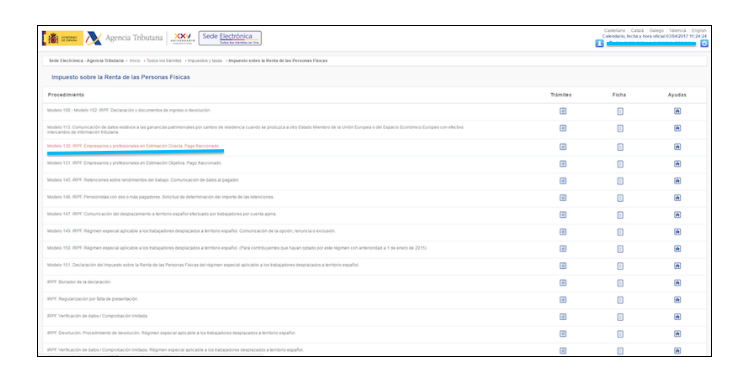This screenshot has width=754, height=389.
Task: Open Modelo 145 Retenciones sobre rendimientos del trabajo
Action: [x=143, y=180]
